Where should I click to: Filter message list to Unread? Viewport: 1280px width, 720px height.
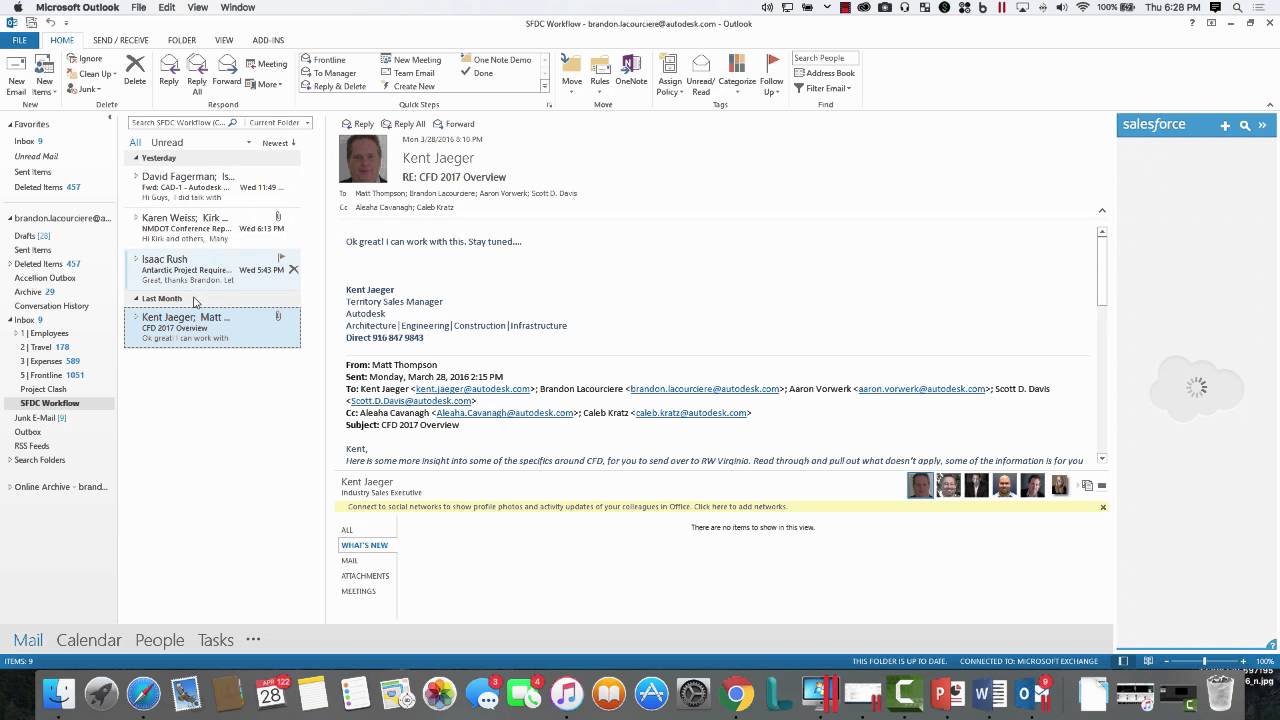point(167,142)
